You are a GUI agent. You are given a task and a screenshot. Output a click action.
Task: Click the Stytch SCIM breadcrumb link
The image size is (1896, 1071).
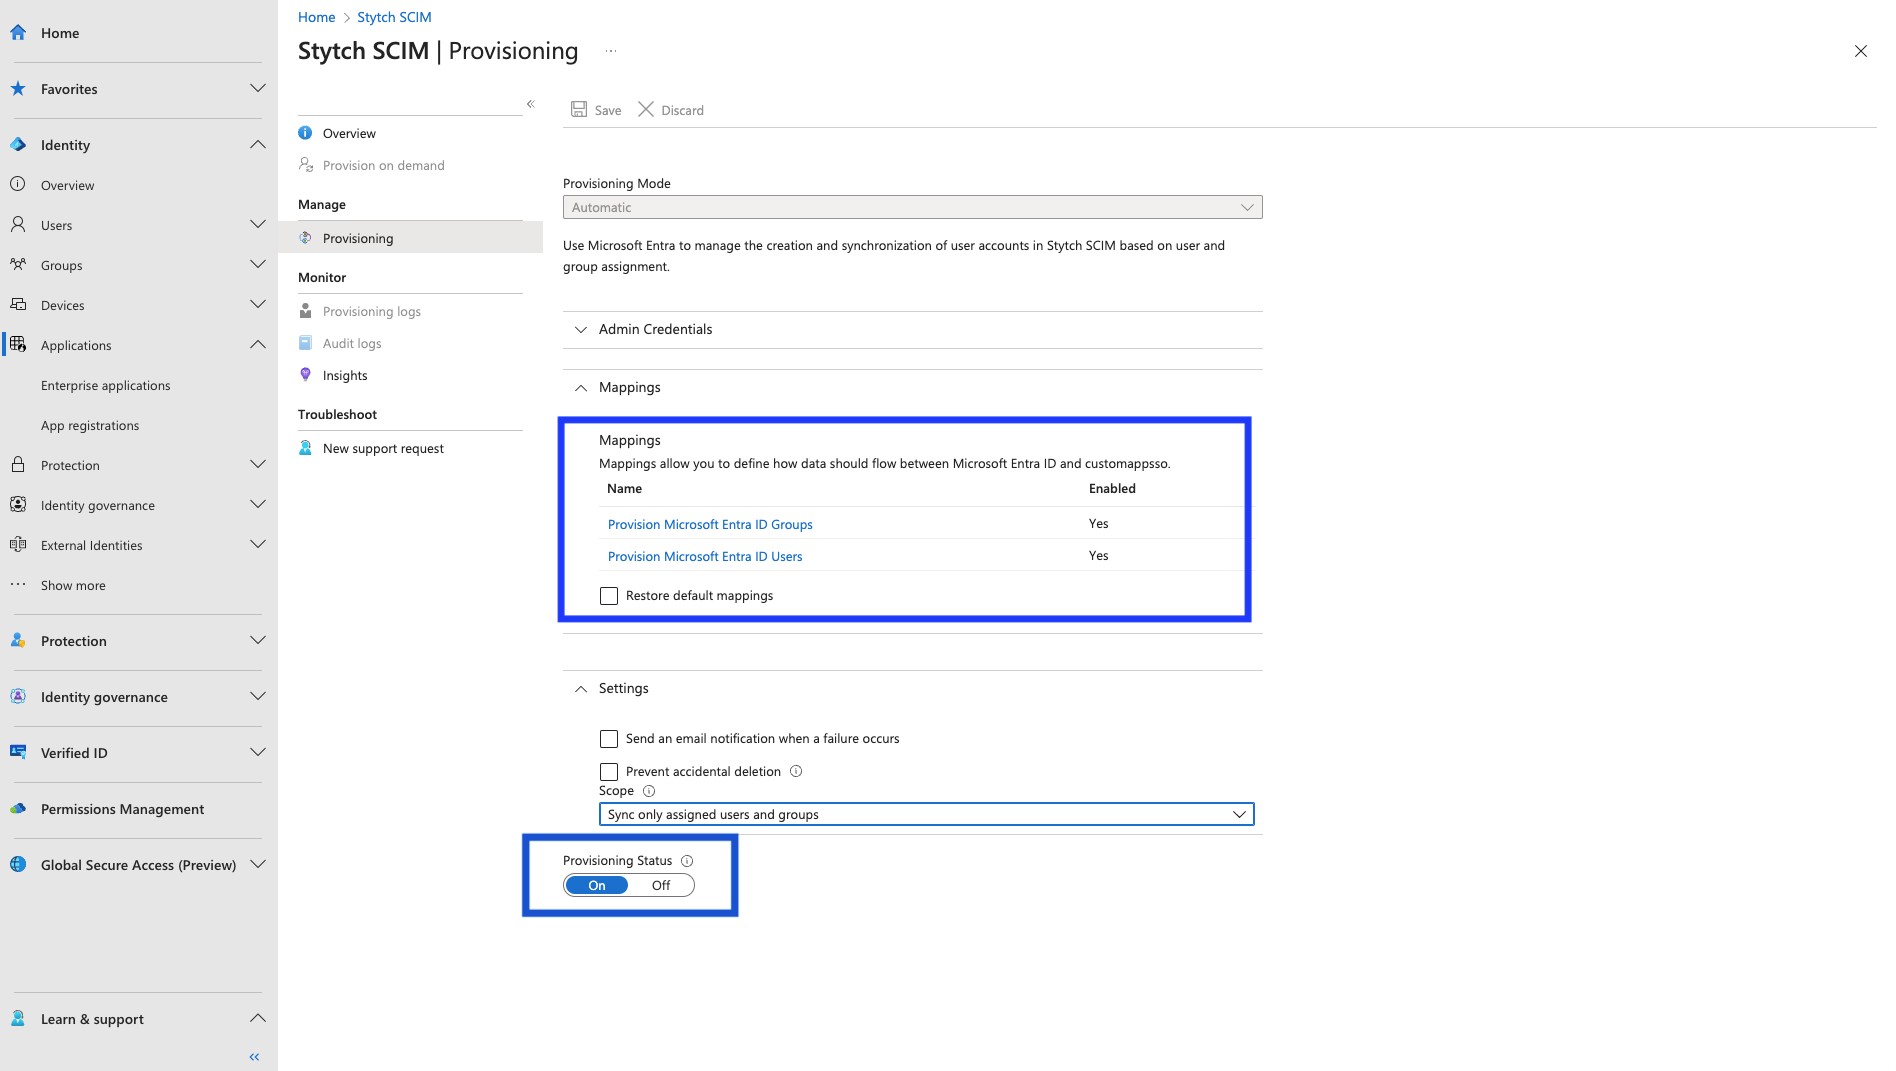point(394,17)
